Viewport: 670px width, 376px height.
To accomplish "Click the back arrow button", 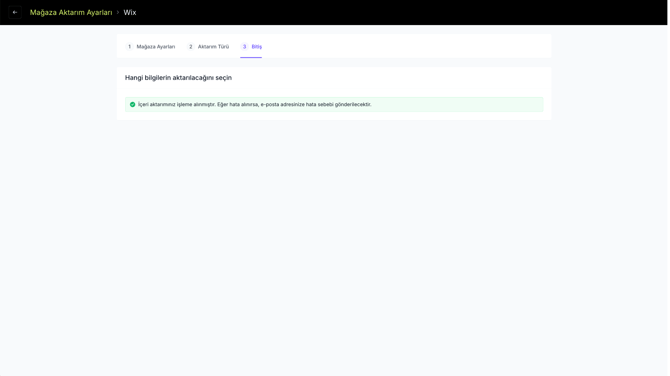I will (15, 12).
